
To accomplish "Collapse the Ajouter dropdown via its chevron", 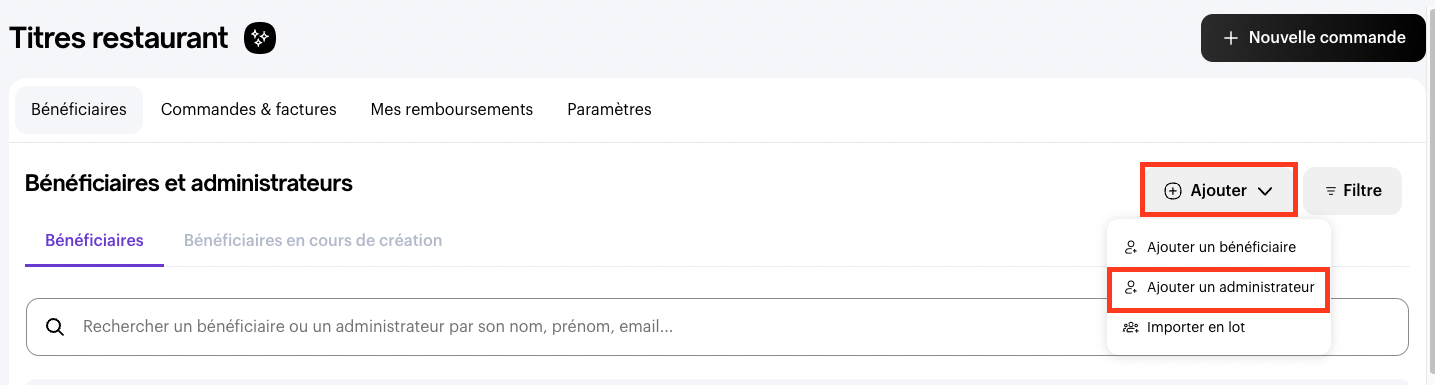I will coord(1264,191).
